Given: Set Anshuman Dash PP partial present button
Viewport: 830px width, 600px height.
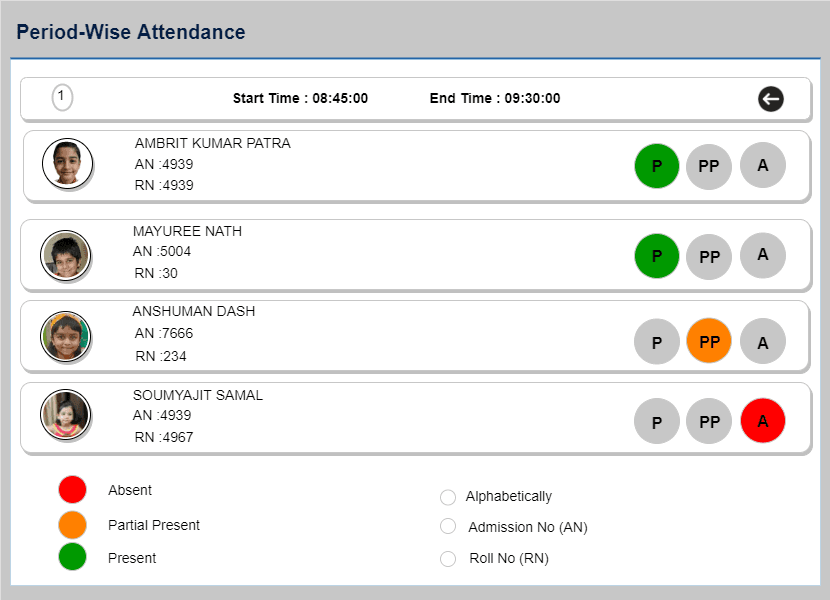Looking at the screenshot, I should [709, 341].
